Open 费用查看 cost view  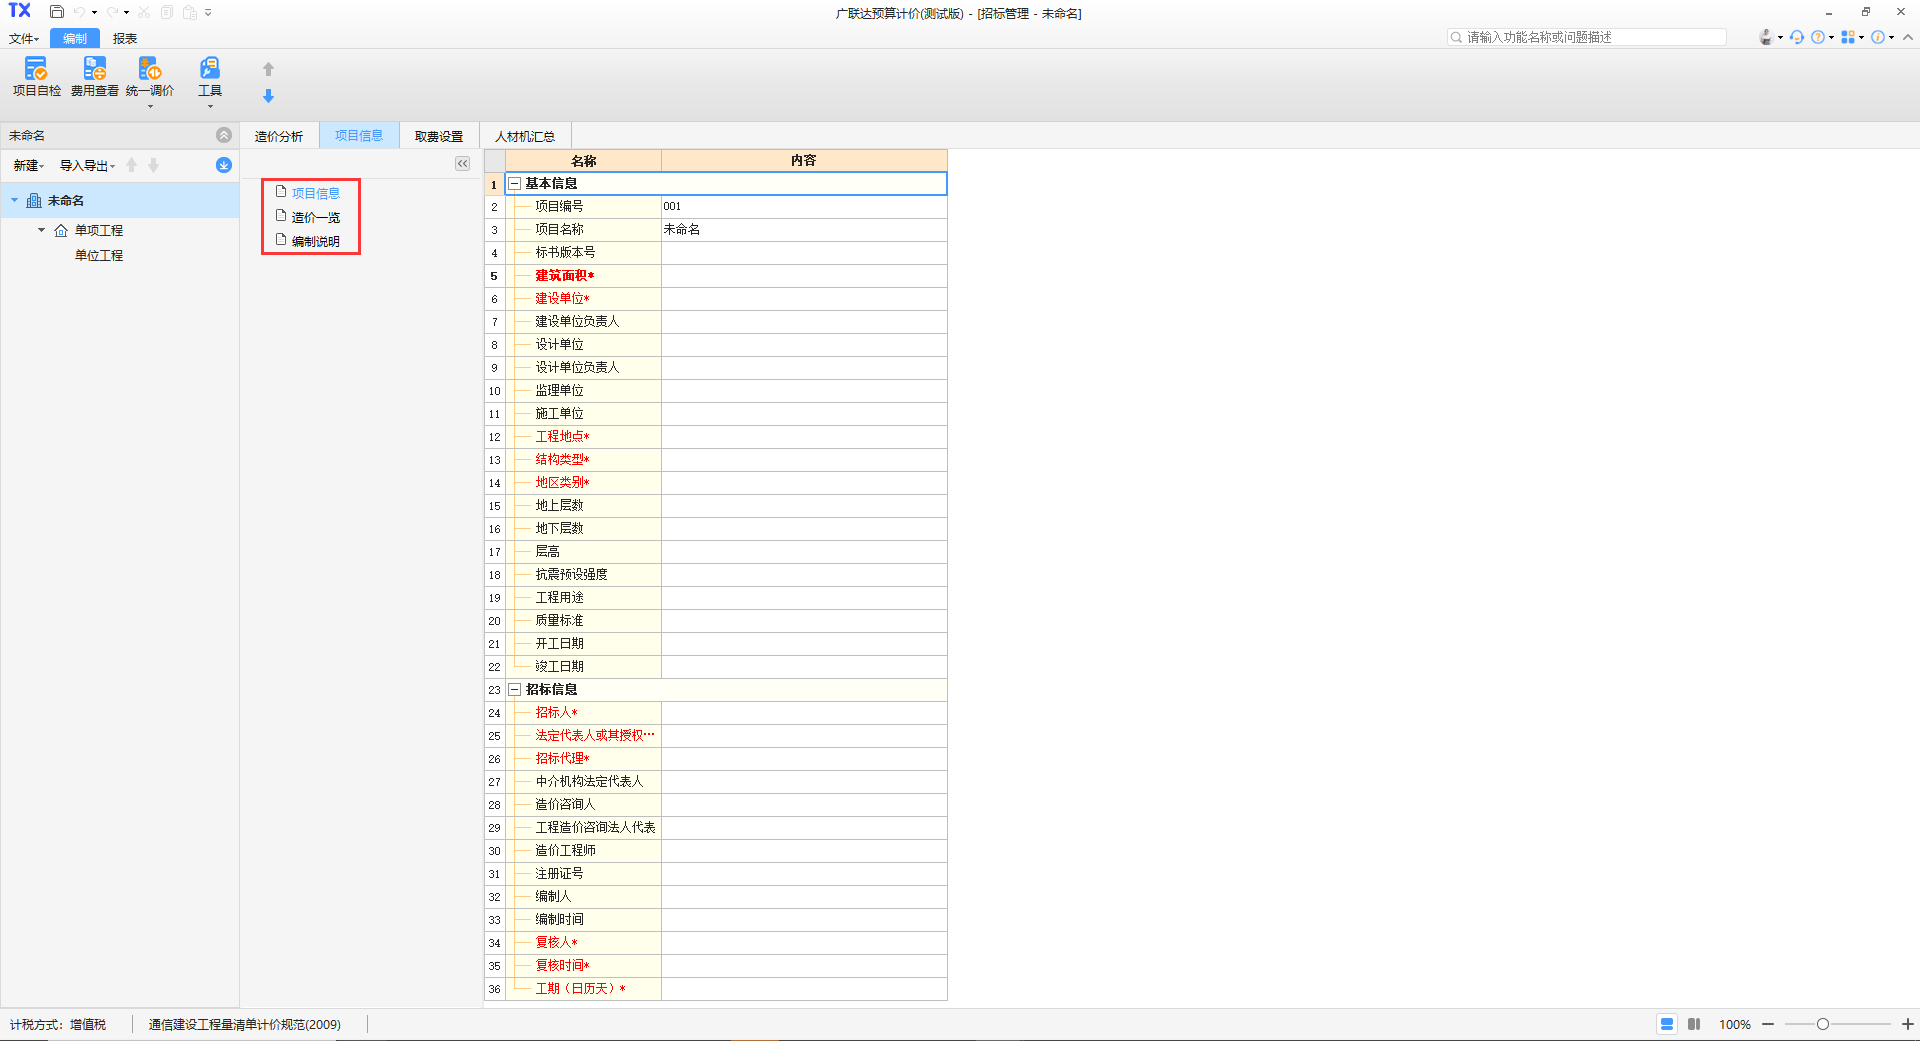[94, 77]
